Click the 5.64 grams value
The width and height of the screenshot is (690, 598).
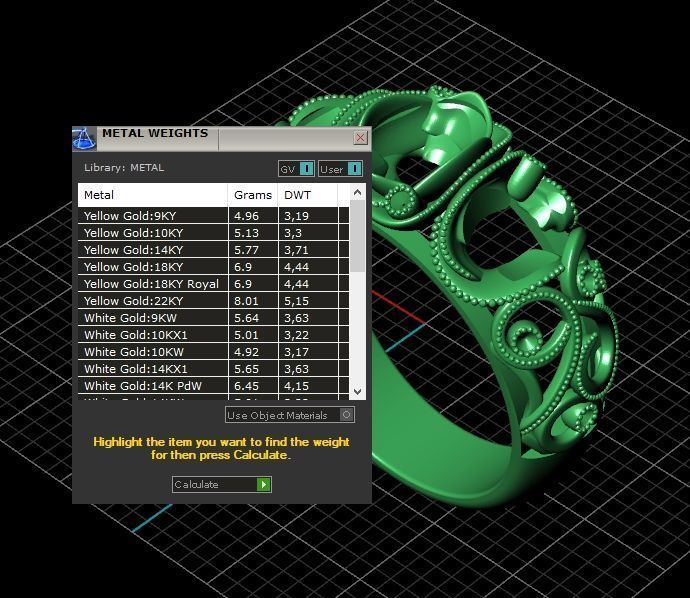[246, 318]
